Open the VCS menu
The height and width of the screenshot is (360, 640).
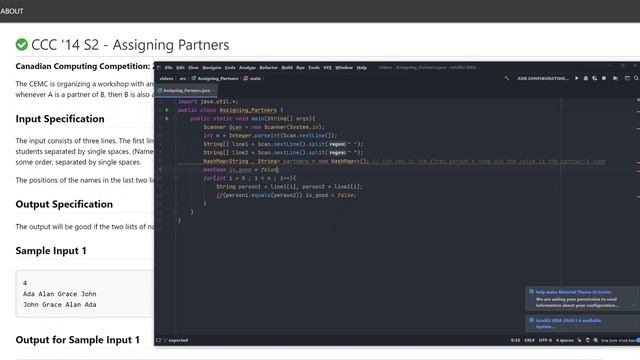point(327,68)
